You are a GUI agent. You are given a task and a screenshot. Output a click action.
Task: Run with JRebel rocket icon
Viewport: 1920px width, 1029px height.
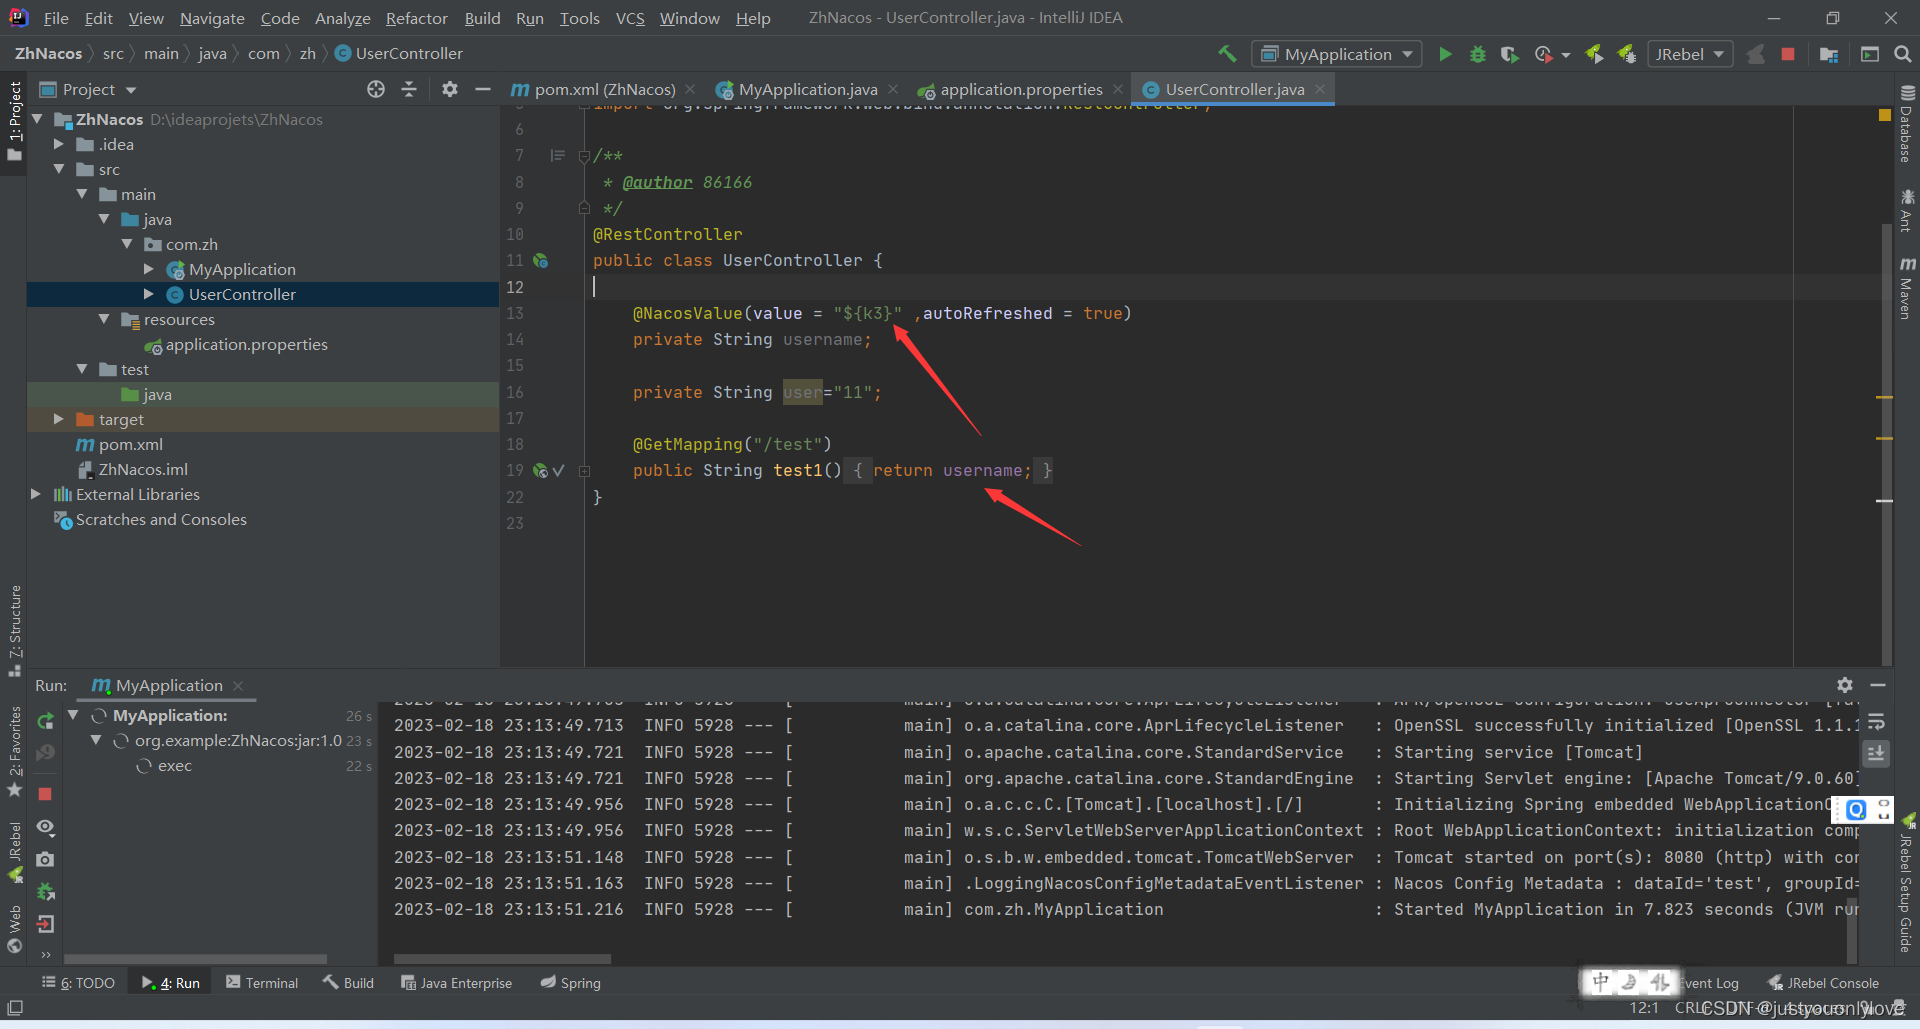click(x=1595, y=54)
